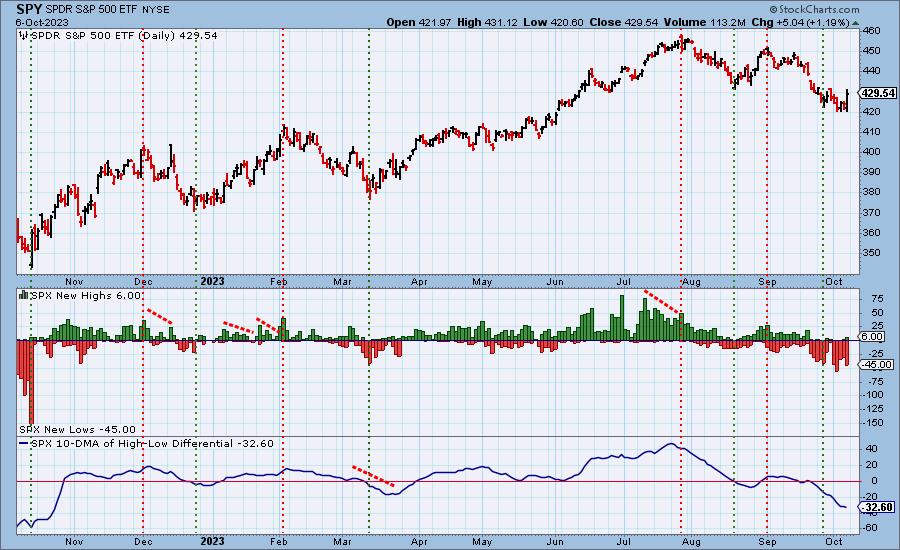Click the 429.54 price tag on right axis
The height and width of the screenshot is (550, 900).
point(878,93)
